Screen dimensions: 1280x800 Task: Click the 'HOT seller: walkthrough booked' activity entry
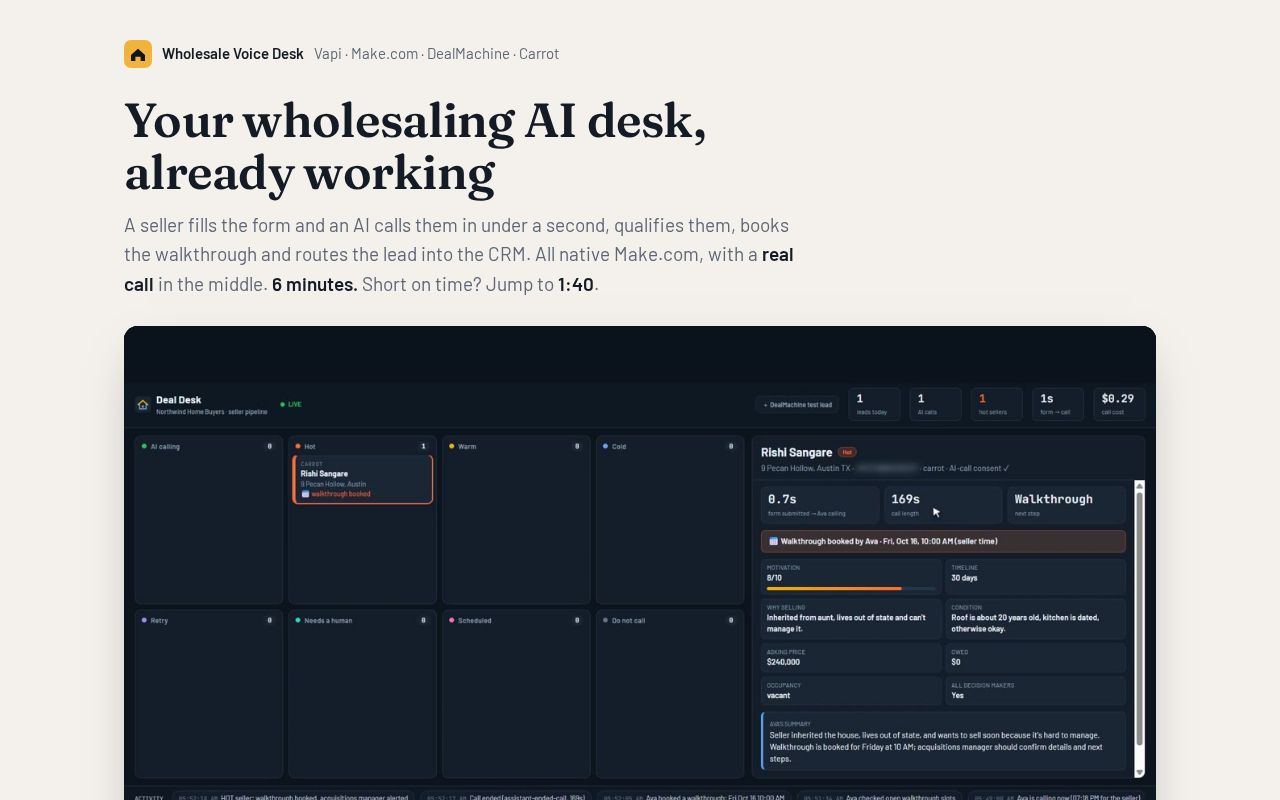click(292, 797)
